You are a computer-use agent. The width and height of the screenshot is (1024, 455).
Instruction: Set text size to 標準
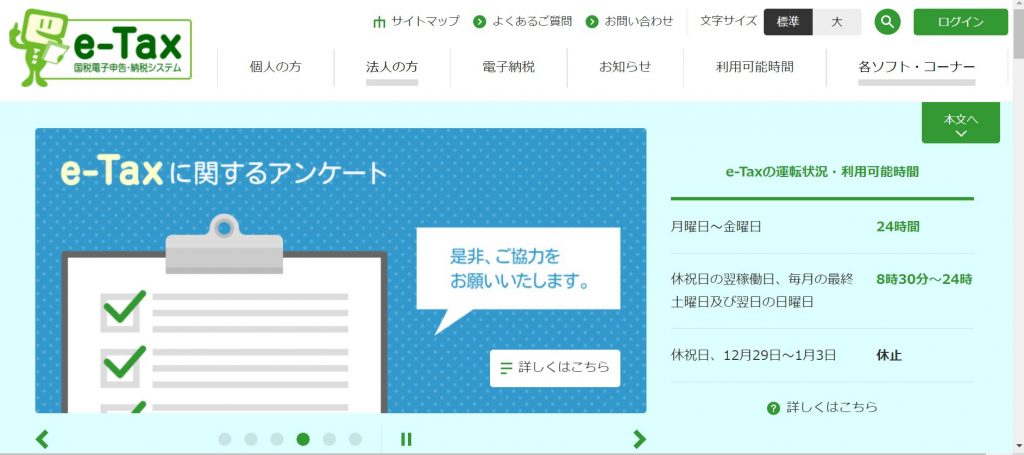click(x=788, y=22)
